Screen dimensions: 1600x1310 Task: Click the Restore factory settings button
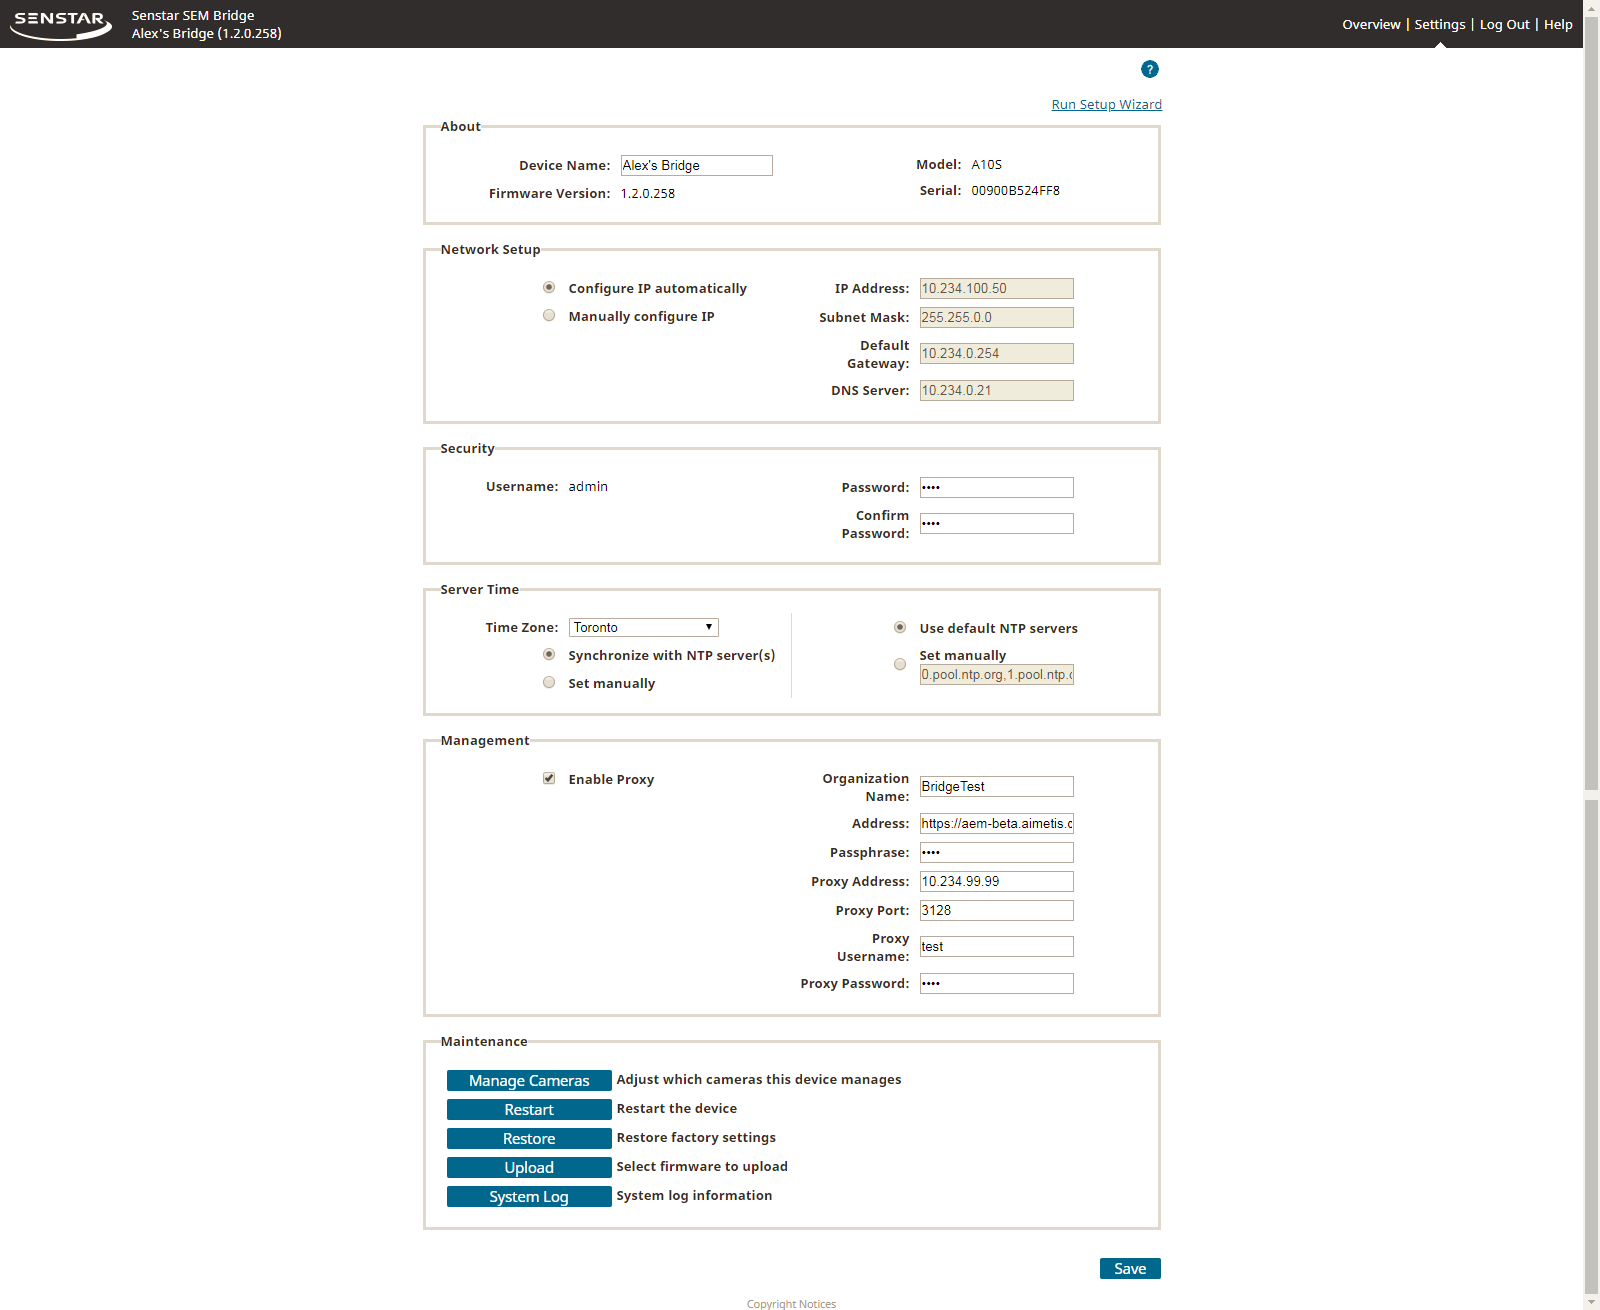tap(529, 1138)
